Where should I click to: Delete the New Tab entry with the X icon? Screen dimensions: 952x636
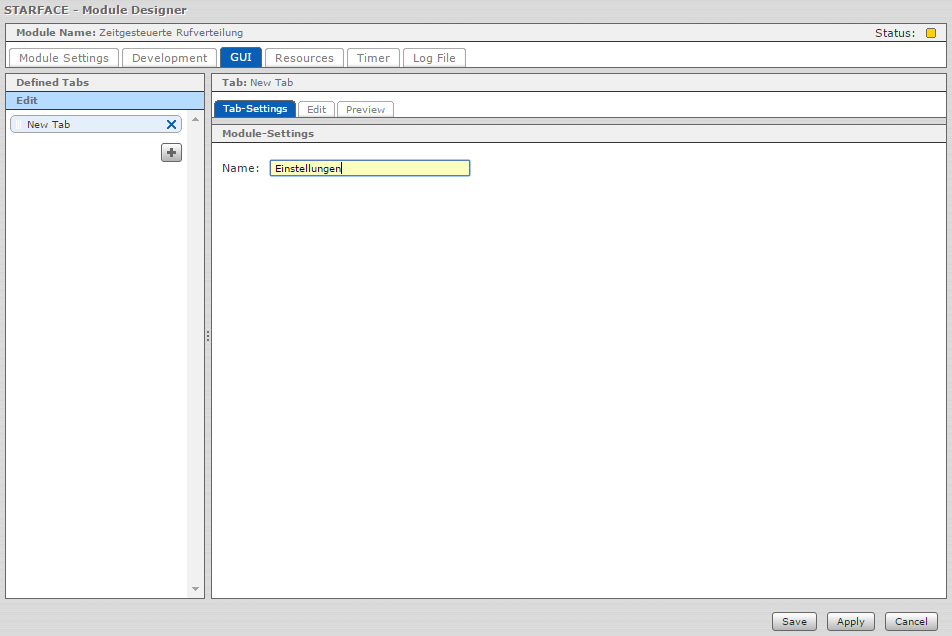point(171,125)
